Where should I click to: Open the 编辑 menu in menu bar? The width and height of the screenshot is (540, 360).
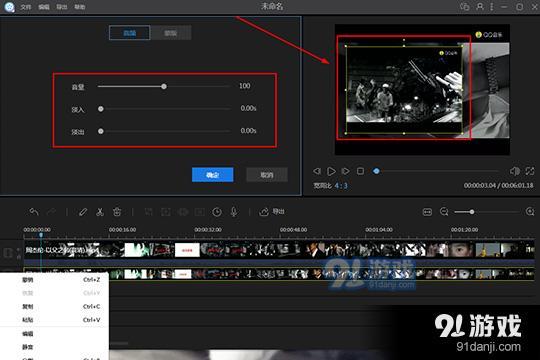44,7
